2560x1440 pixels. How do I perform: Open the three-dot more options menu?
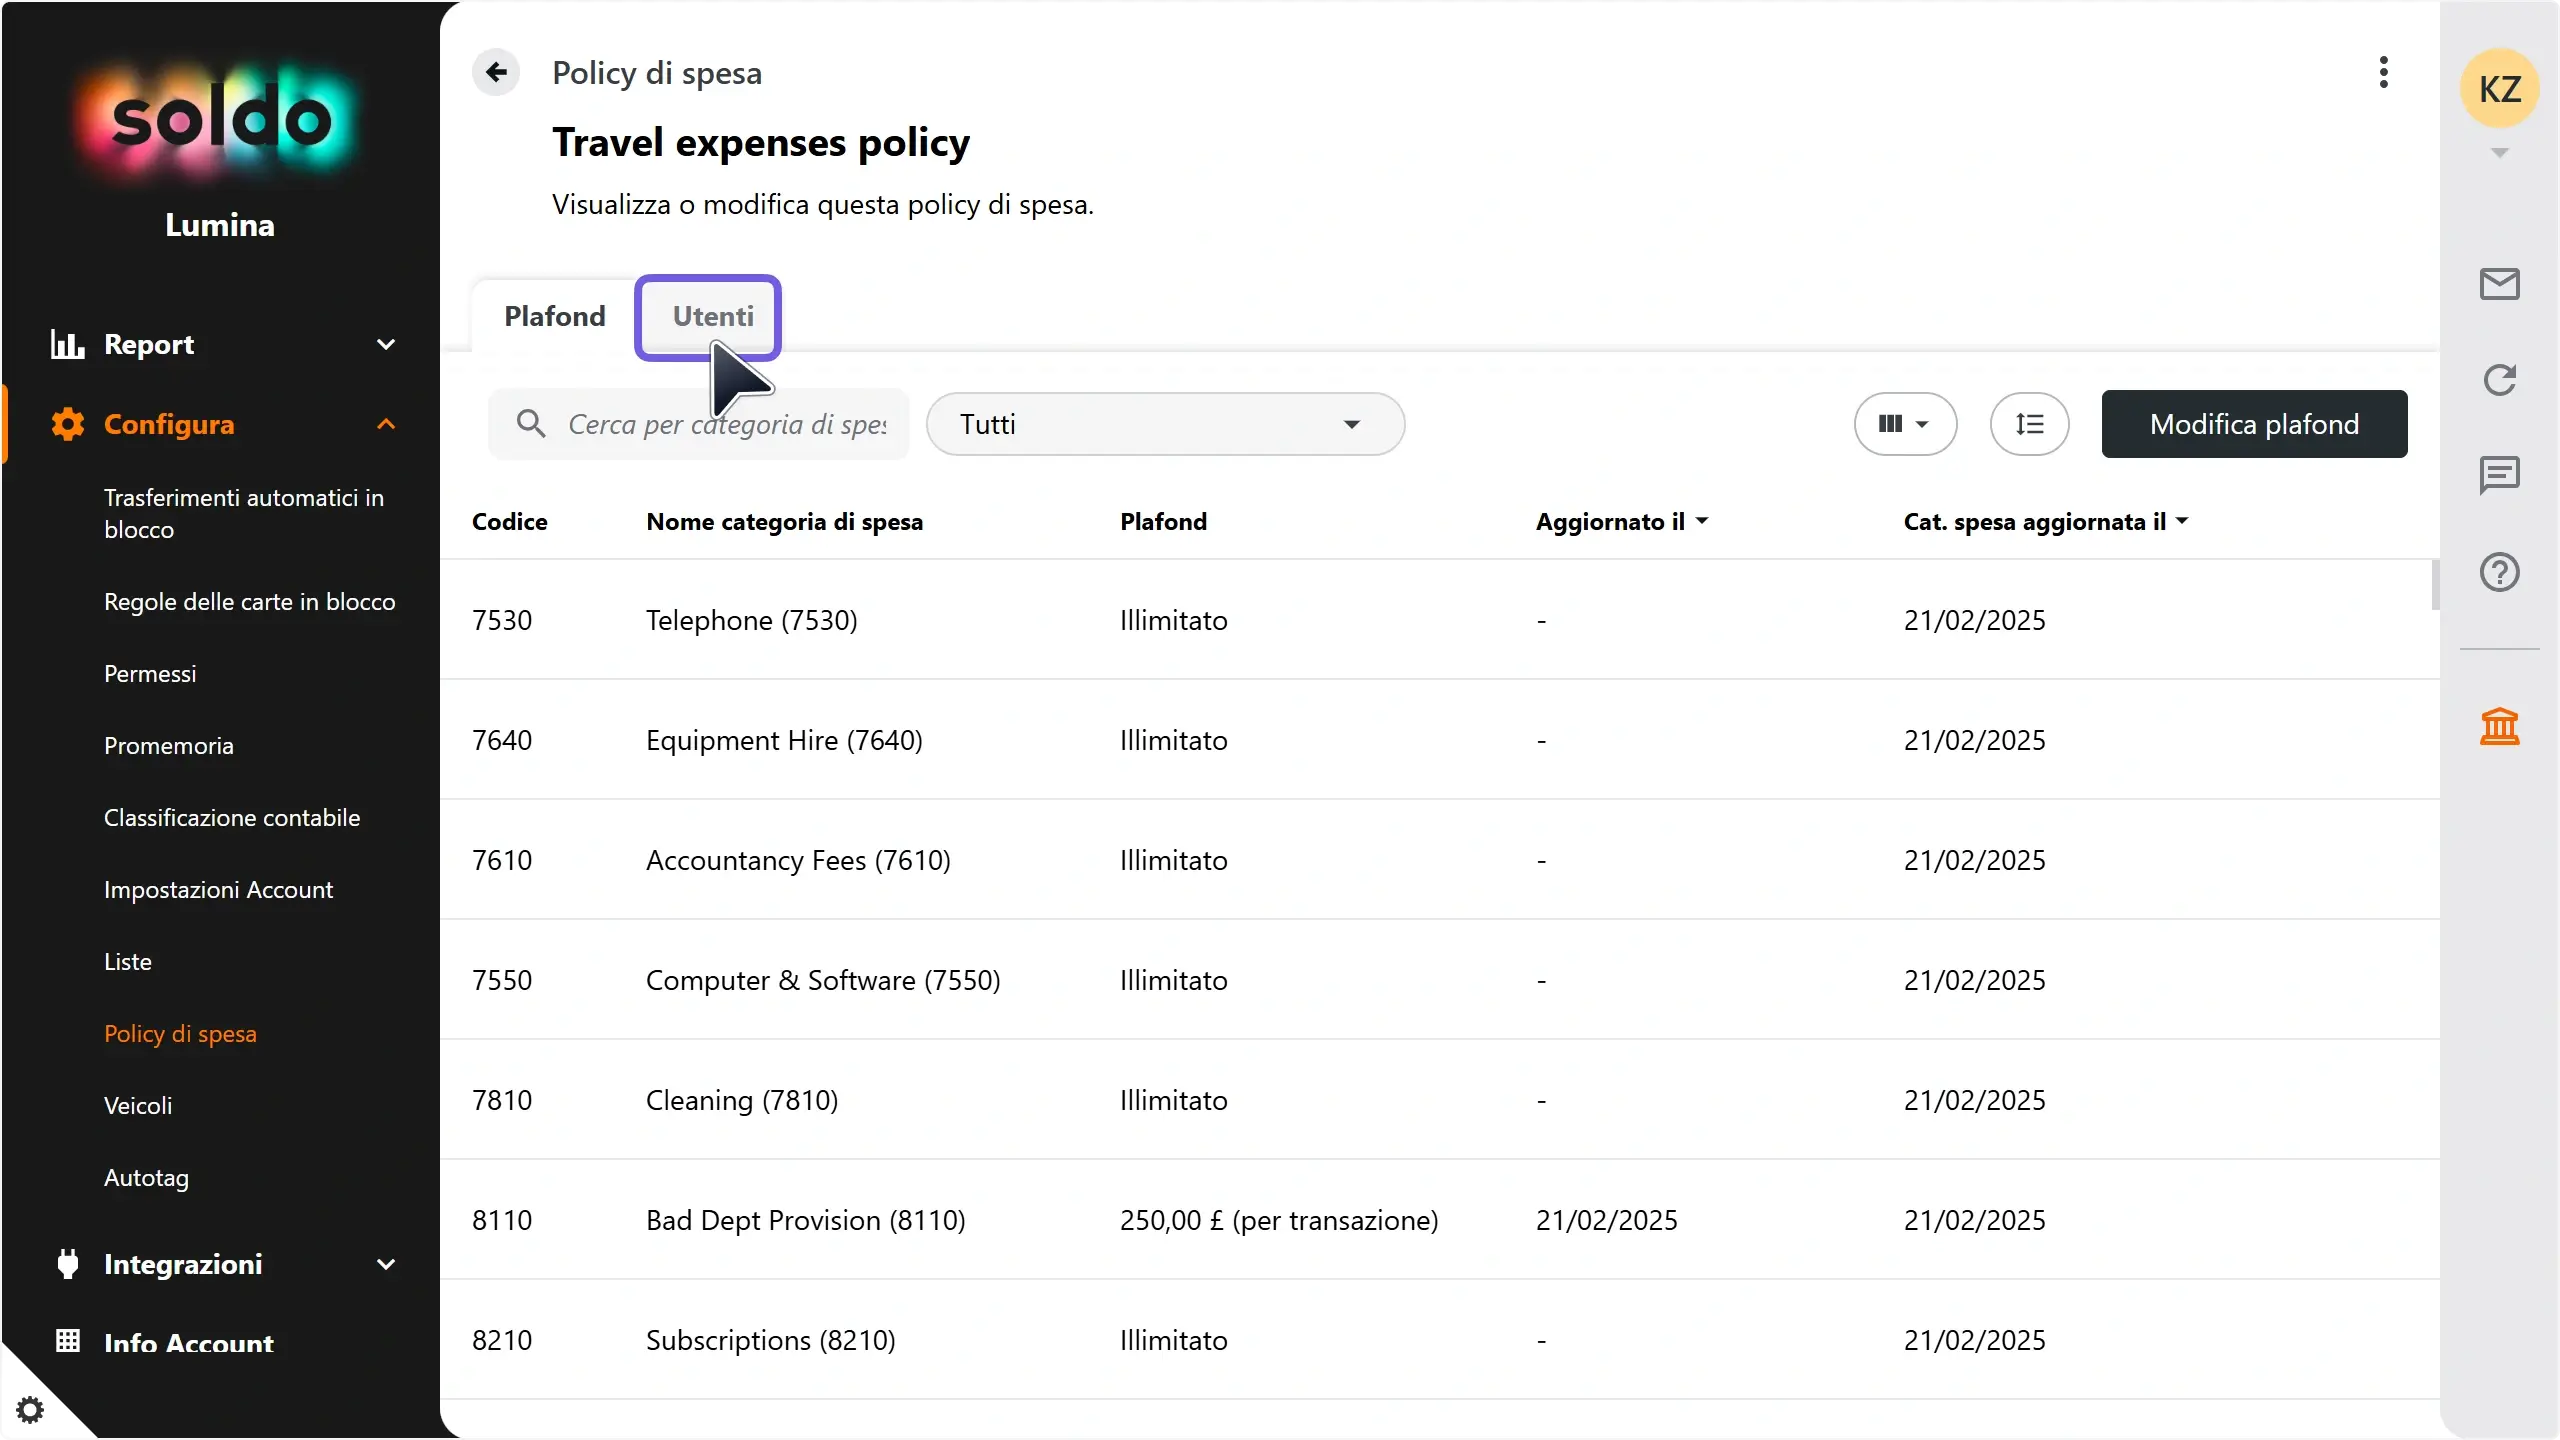tap(2384, 72)
